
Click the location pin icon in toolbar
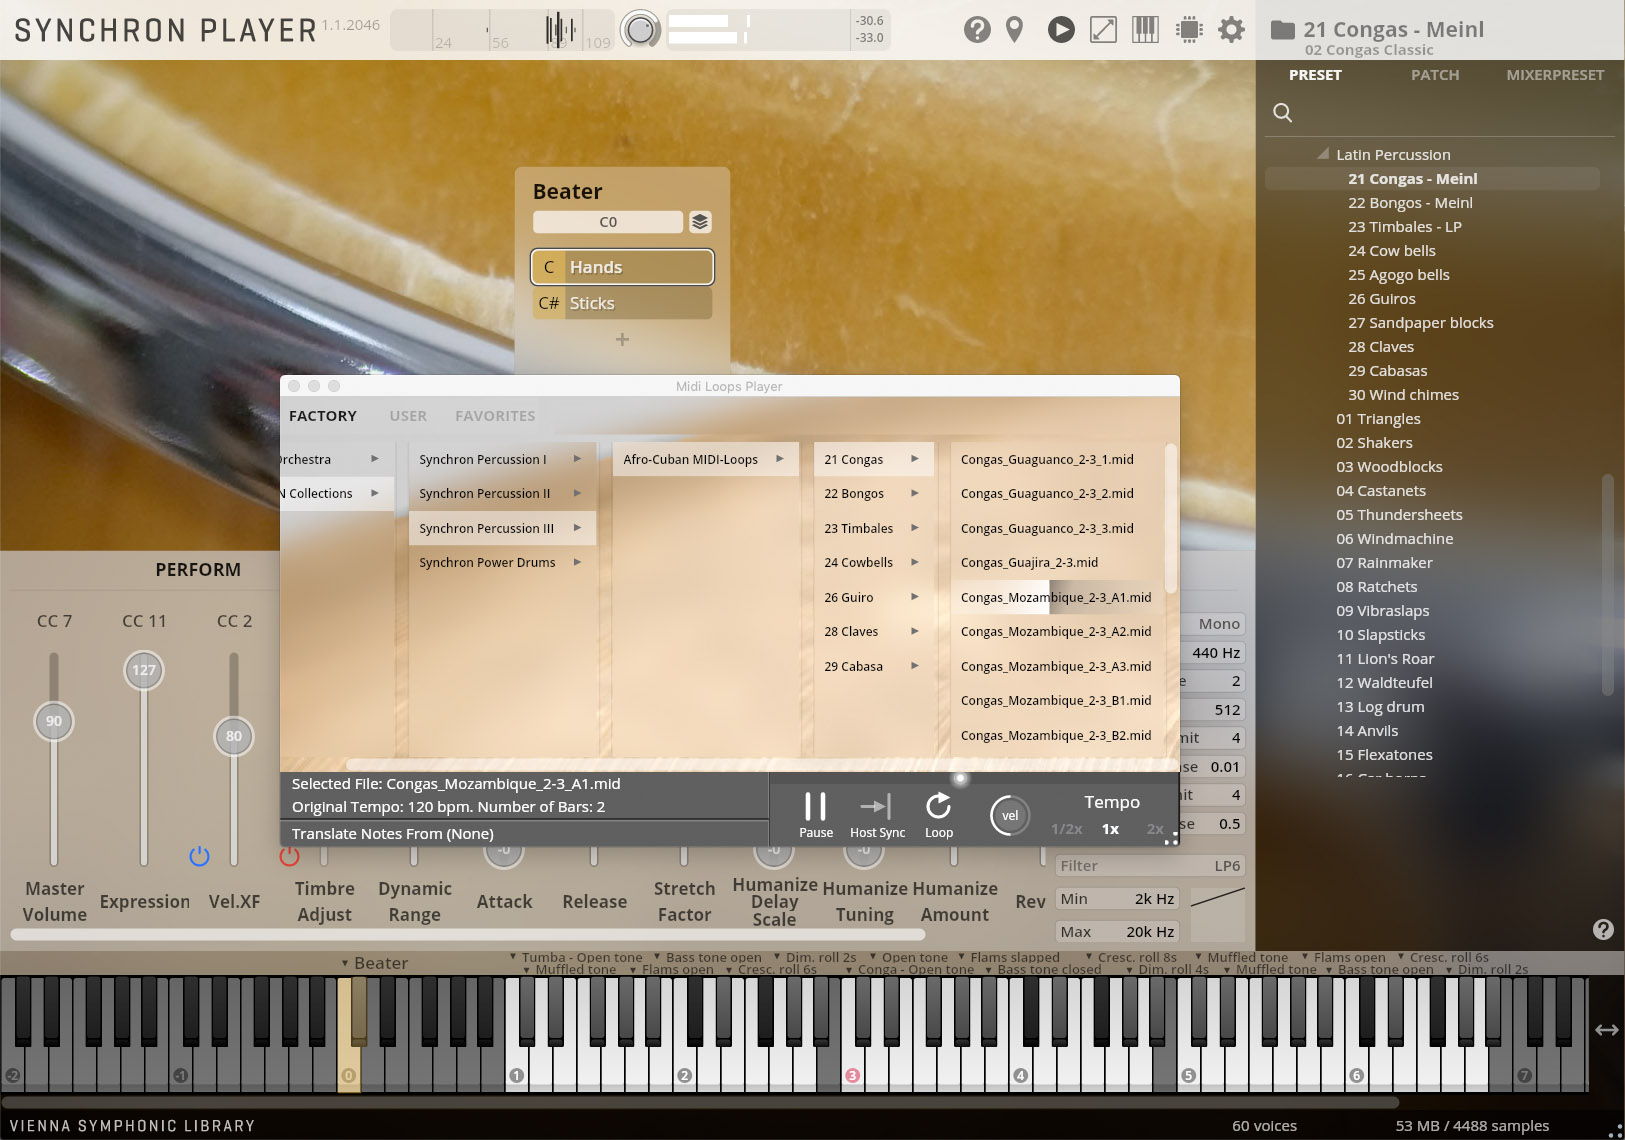1015,30
